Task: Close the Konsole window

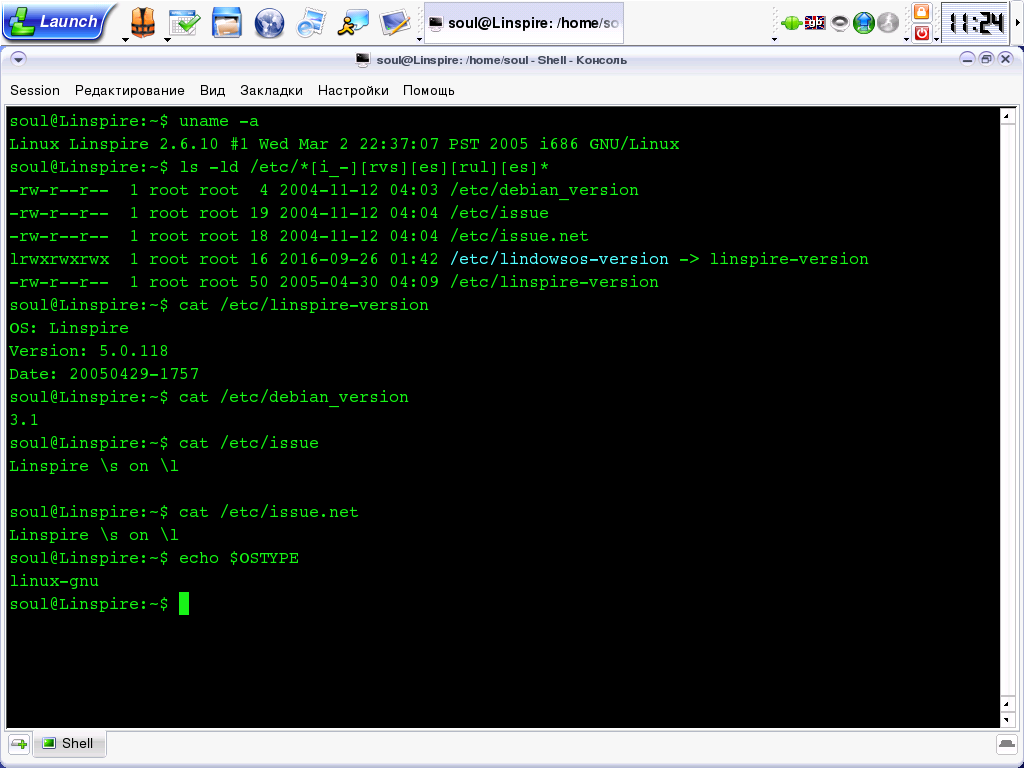Action: click(1005, 59)
